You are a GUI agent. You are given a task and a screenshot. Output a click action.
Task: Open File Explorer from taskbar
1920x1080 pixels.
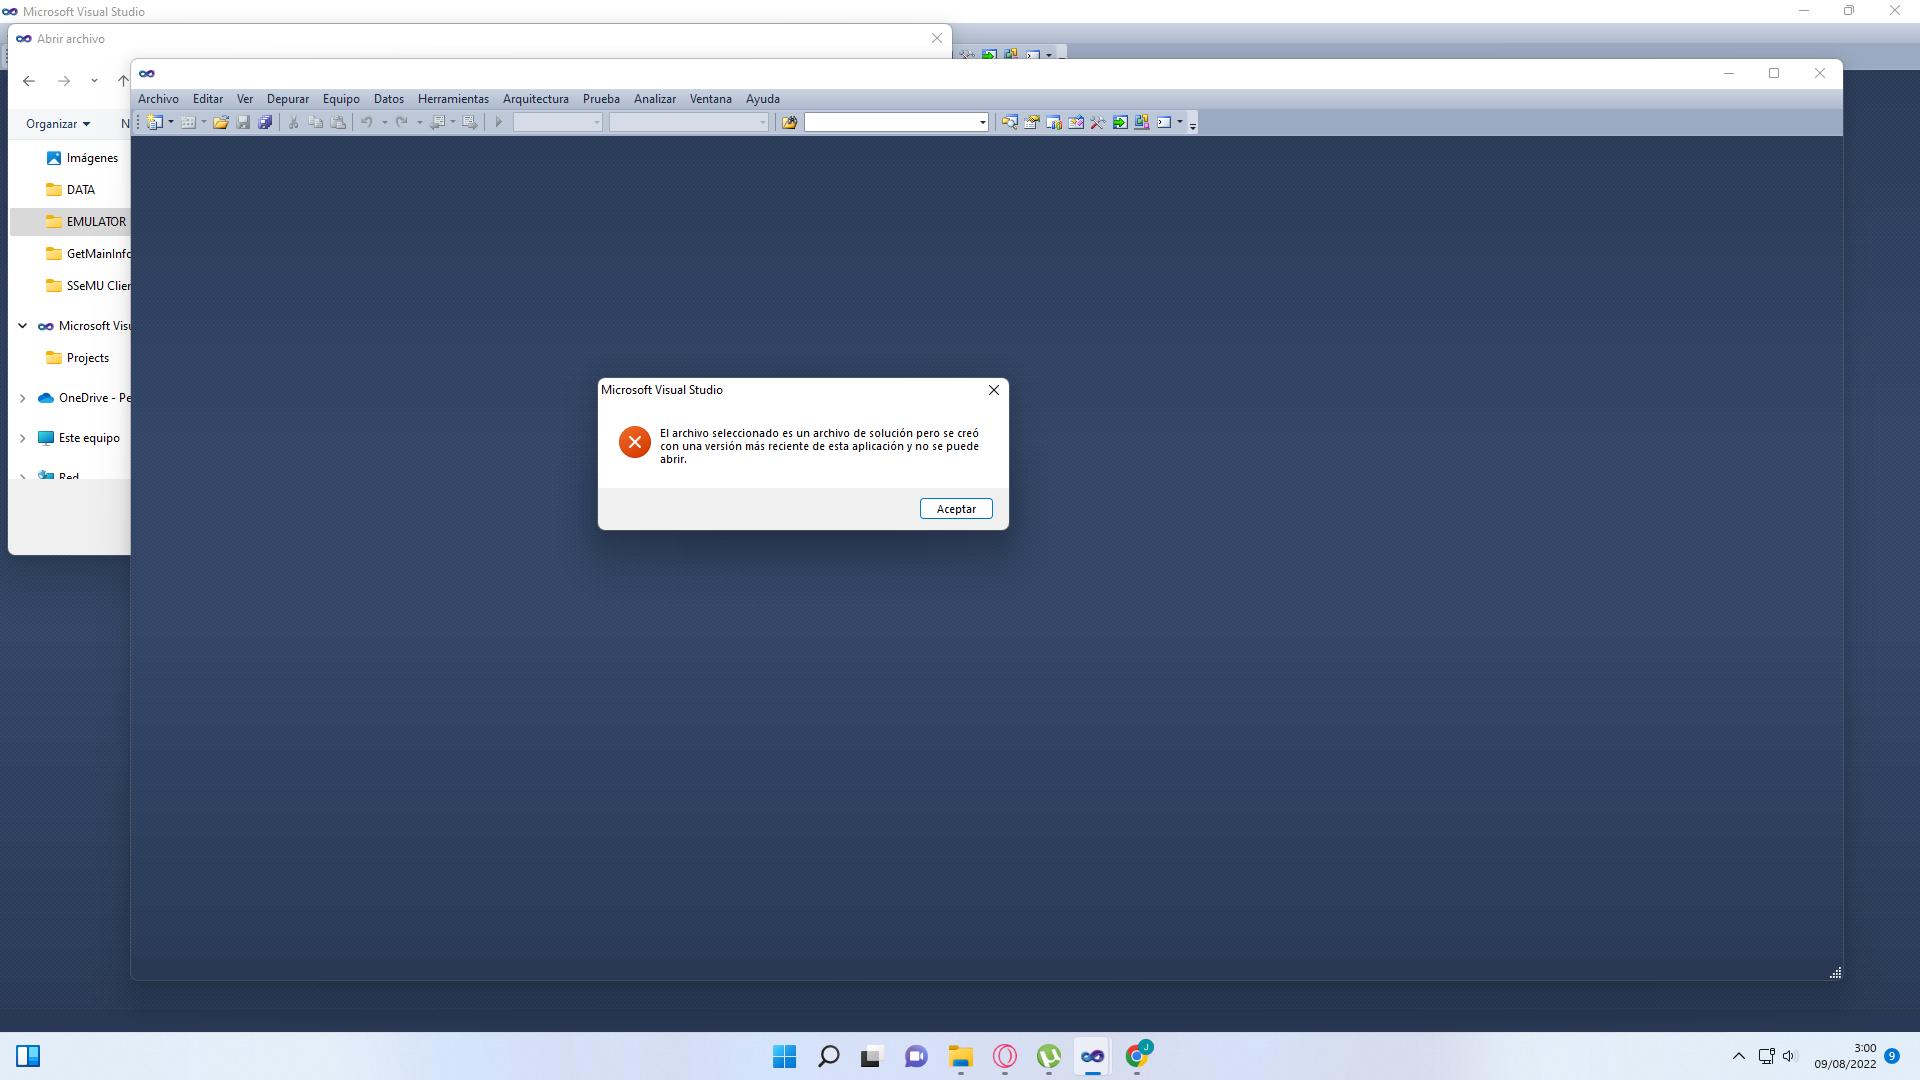pos(961,1056)
